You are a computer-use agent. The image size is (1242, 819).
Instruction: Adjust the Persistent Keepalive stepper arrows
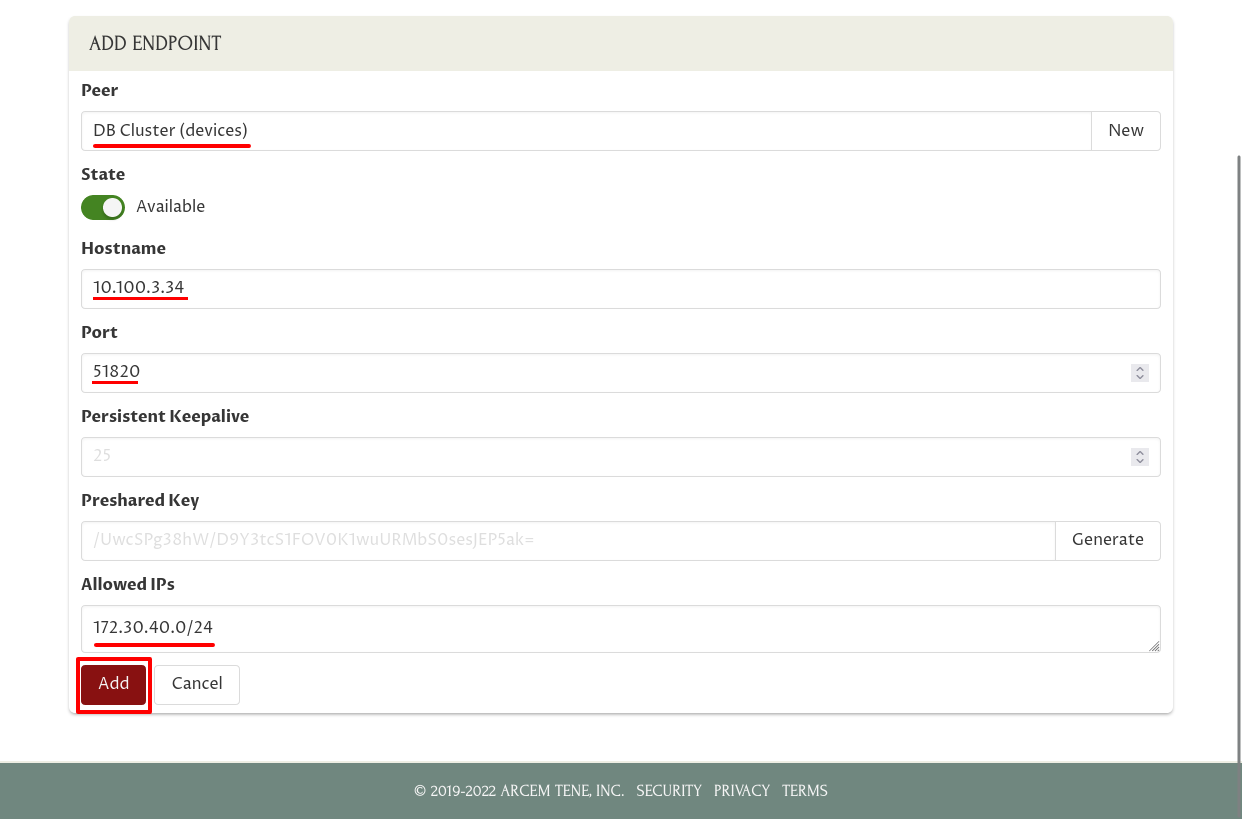coord(1139,457)
